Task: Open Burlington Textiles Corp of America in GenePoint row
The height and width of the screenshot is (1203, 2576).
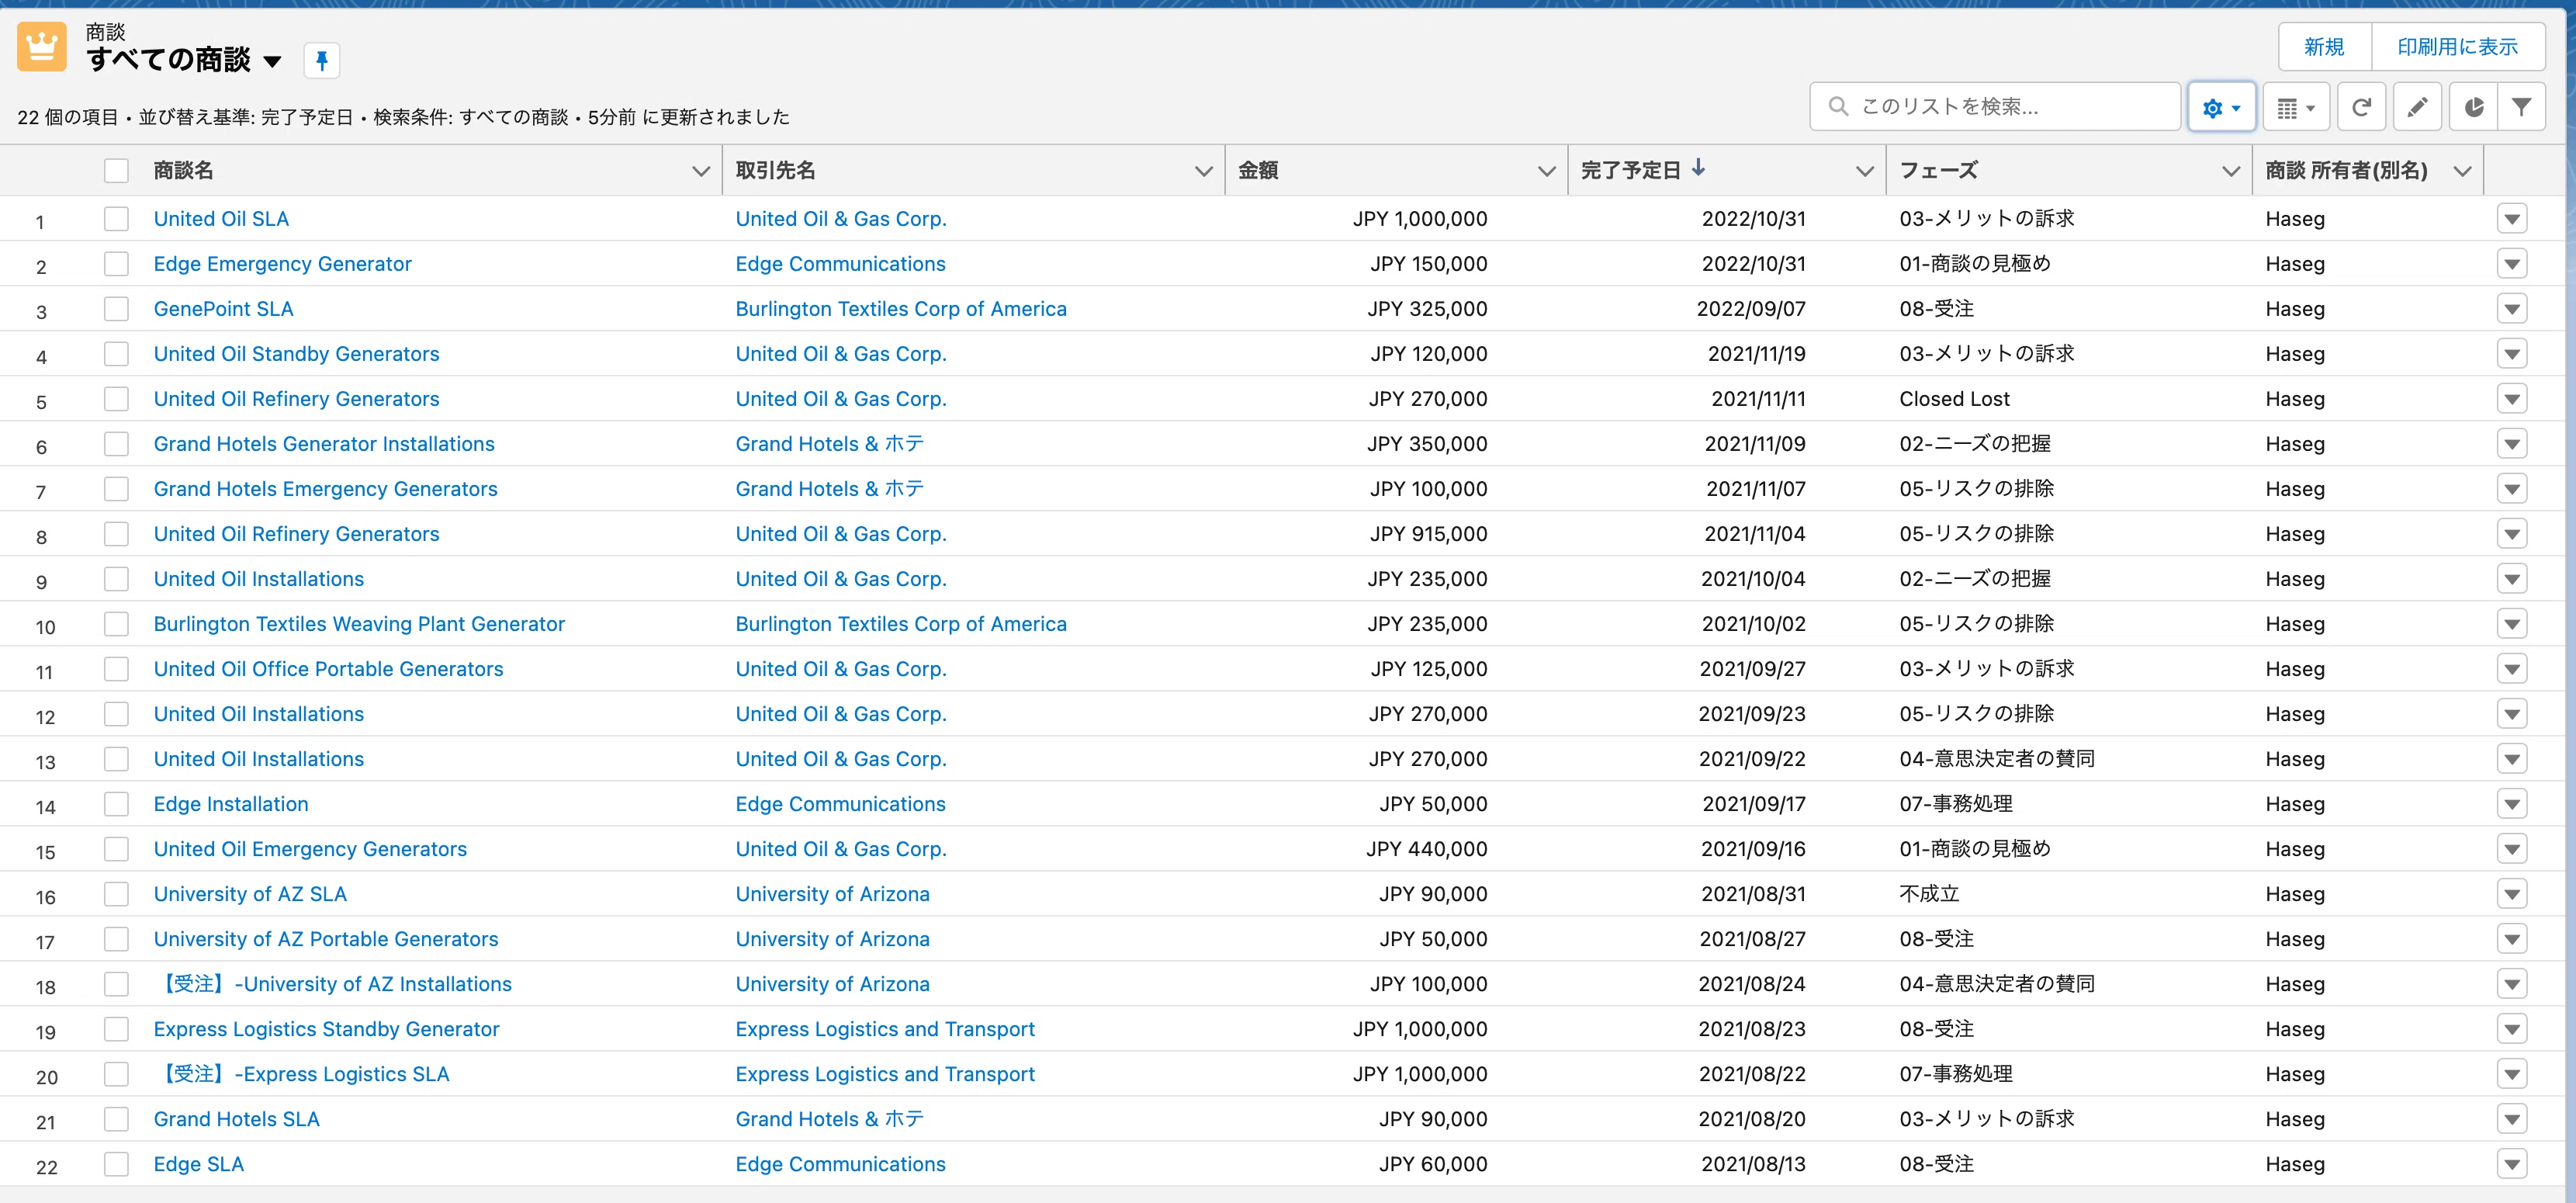Action: 901,309
